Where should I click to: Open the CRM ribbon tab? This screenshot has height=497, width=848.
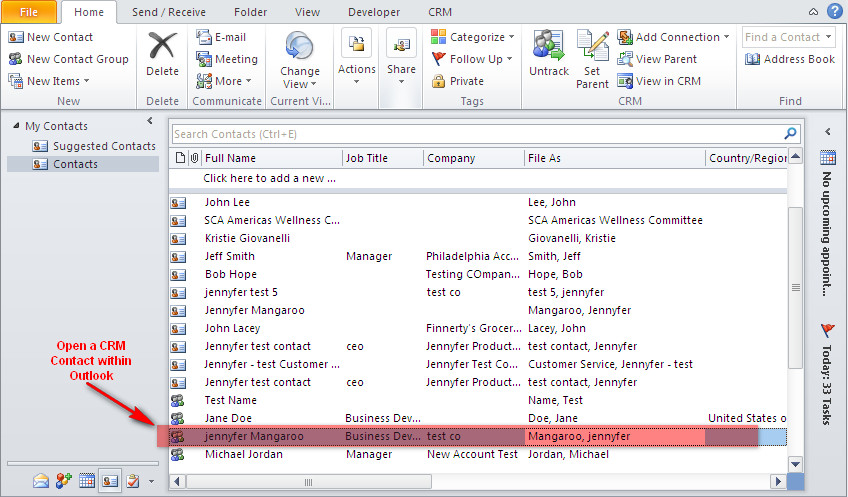point(440,12)
